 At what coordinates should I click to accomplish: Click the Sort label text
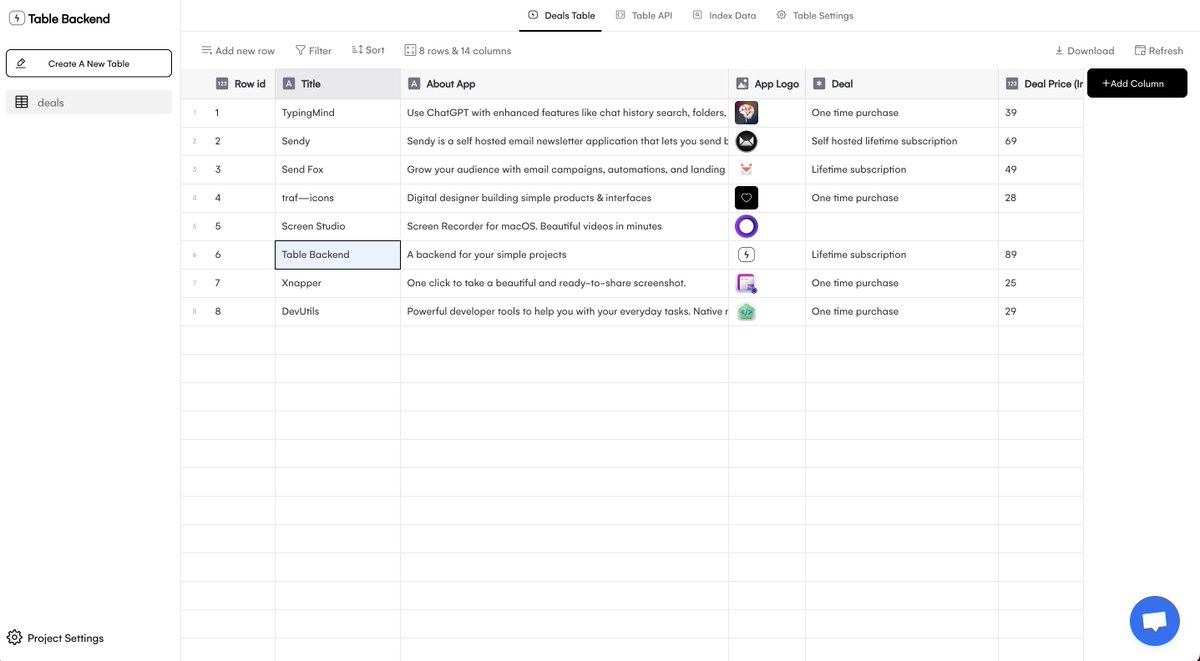pos(375,50)
